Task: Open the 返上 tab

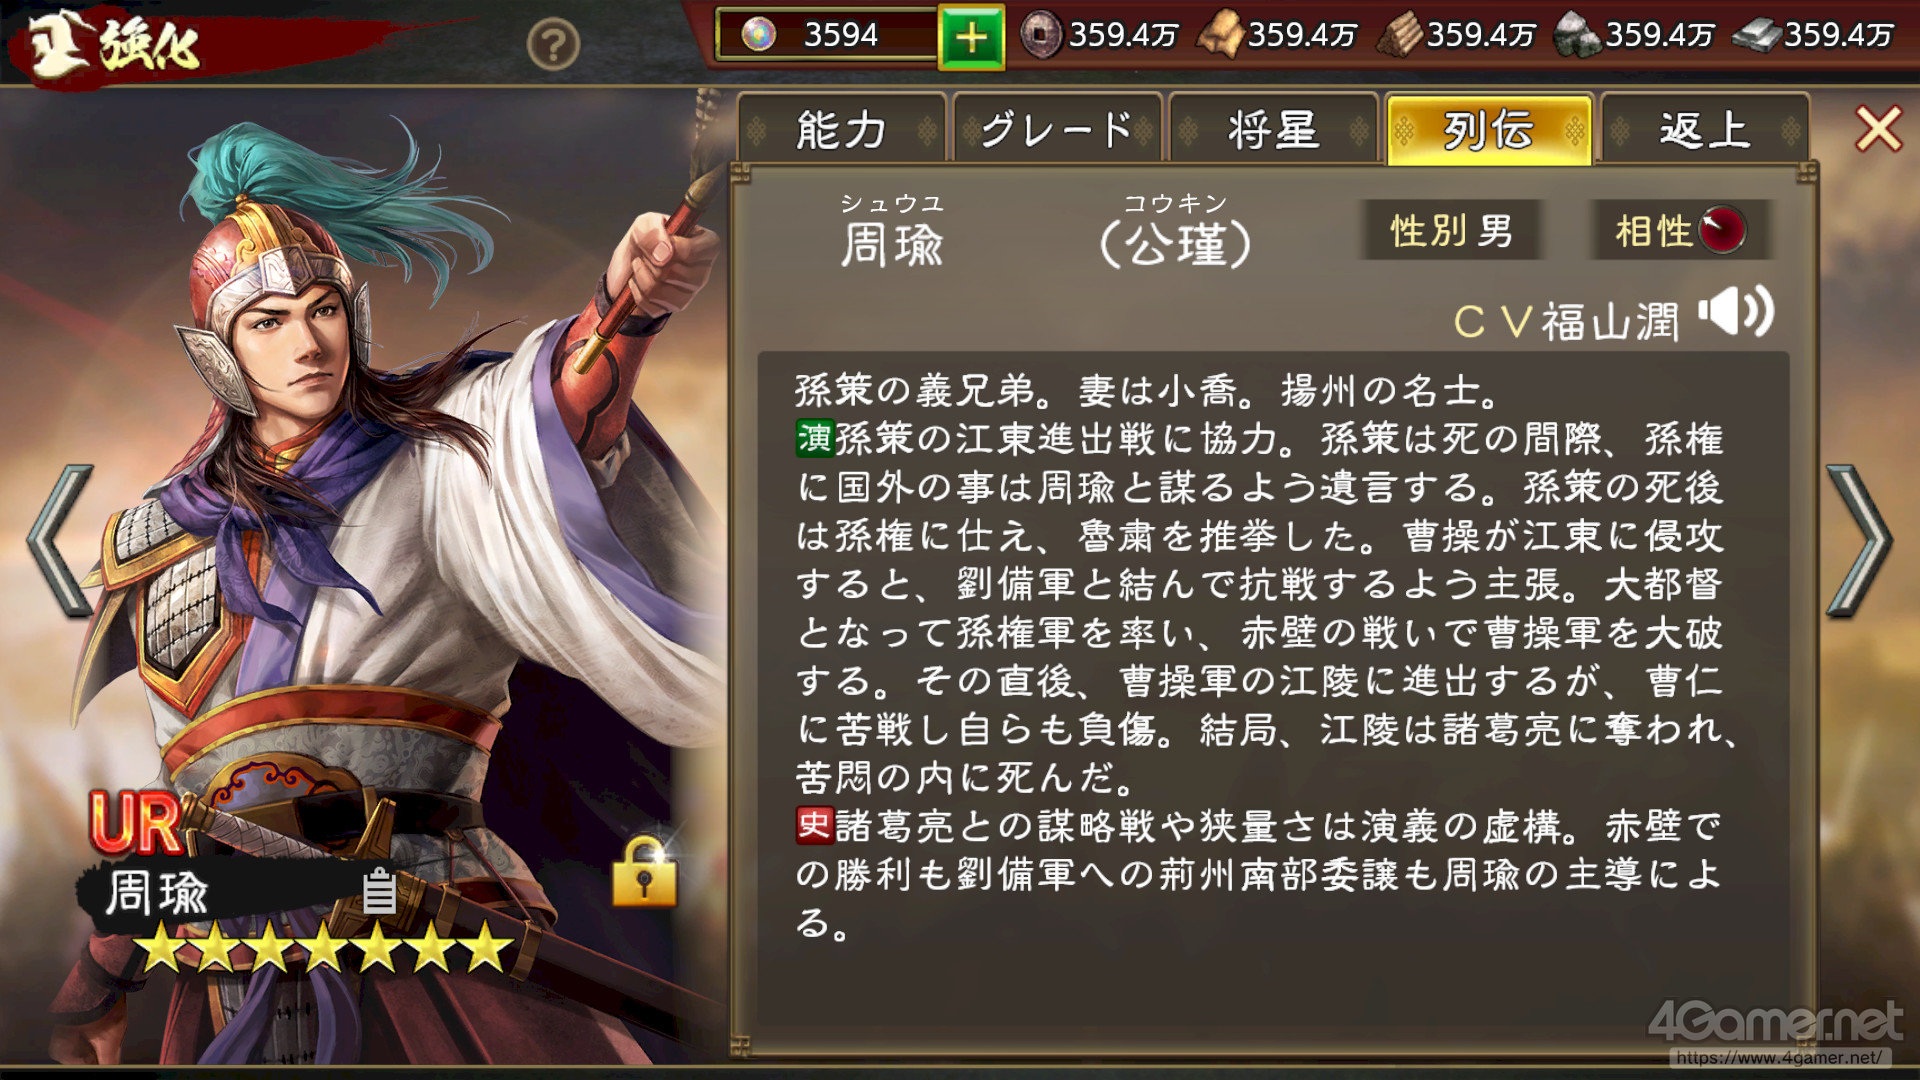Action: point(1705,130)
